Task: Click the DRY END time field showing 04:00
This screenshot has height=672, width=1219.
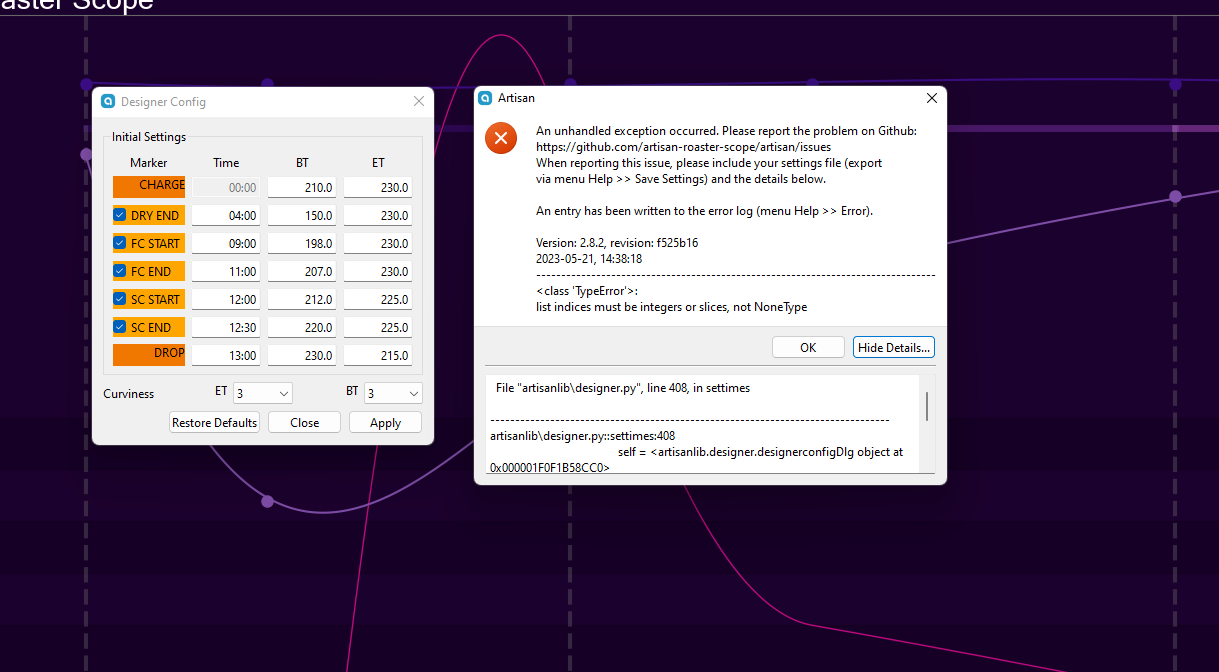Action: click(226, 215)
